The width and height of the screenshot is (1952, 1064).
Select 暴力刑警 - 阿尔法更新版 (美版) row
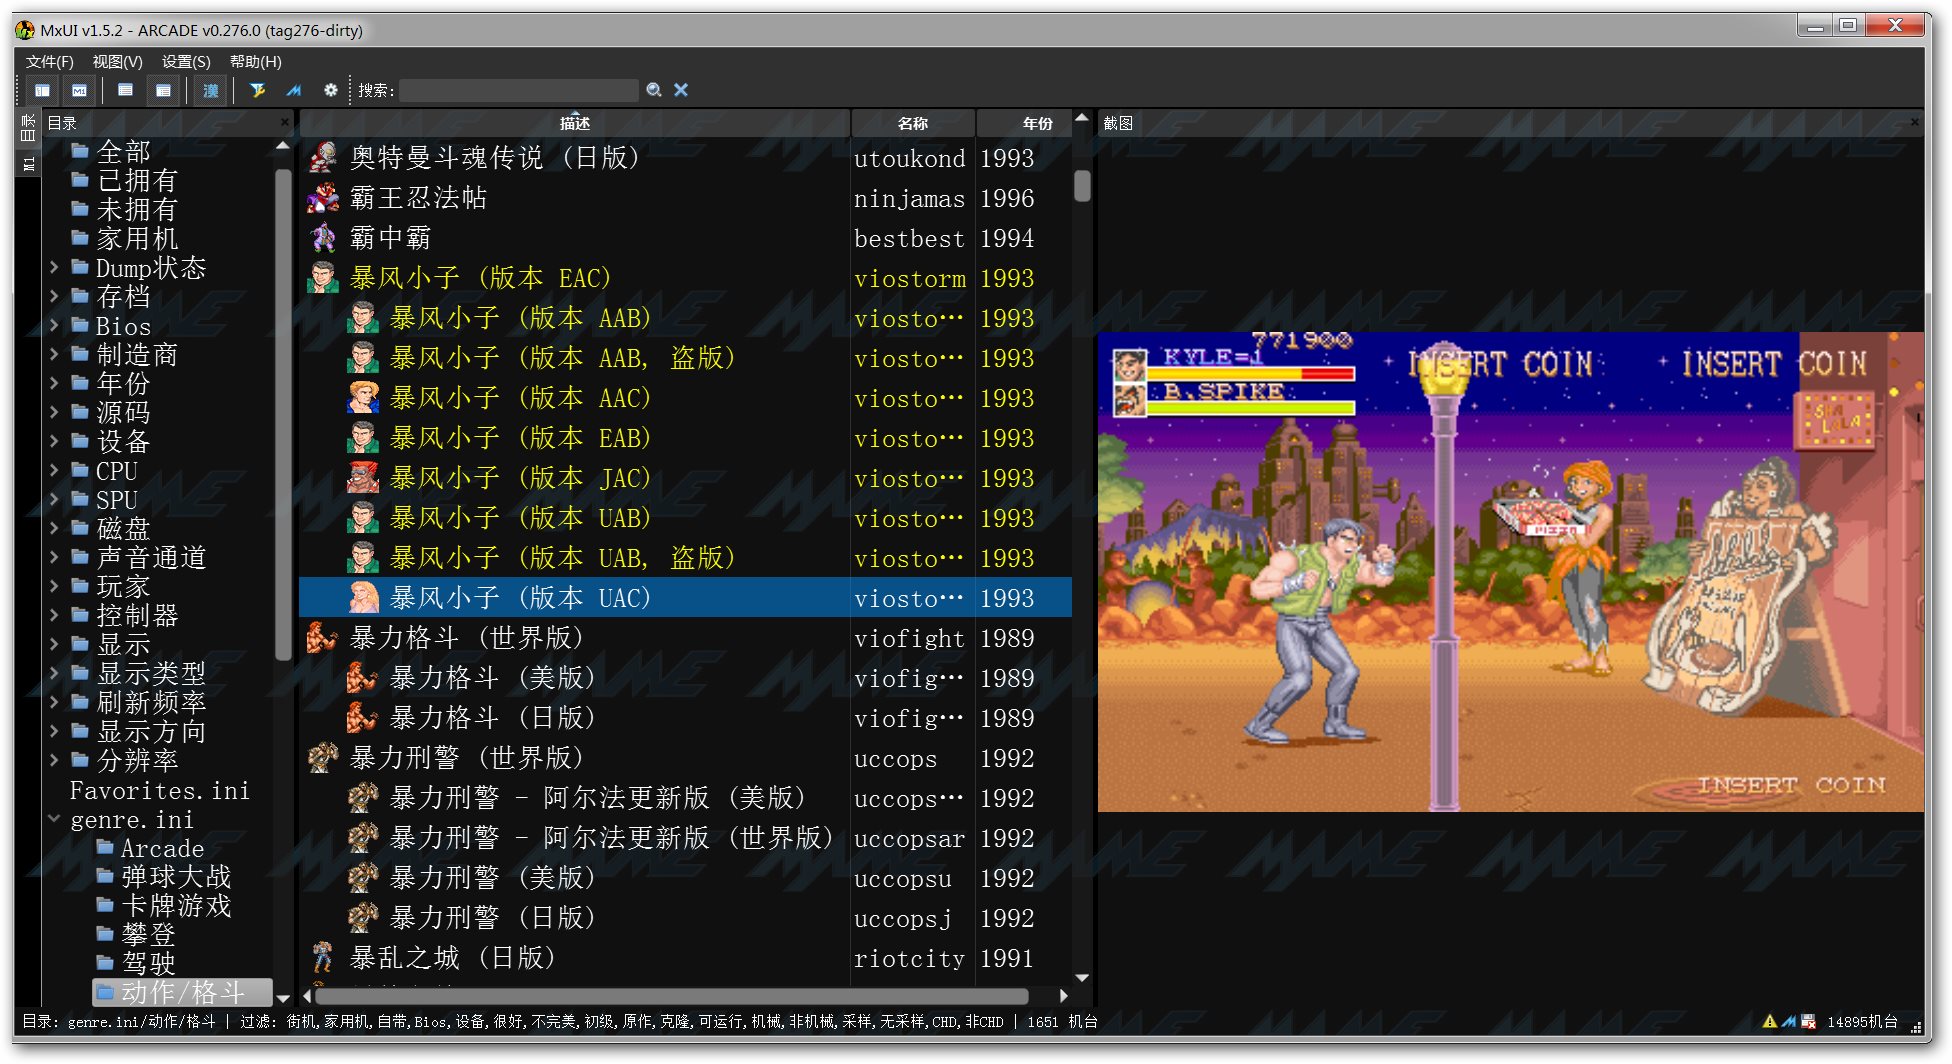(x=685, y=798)
